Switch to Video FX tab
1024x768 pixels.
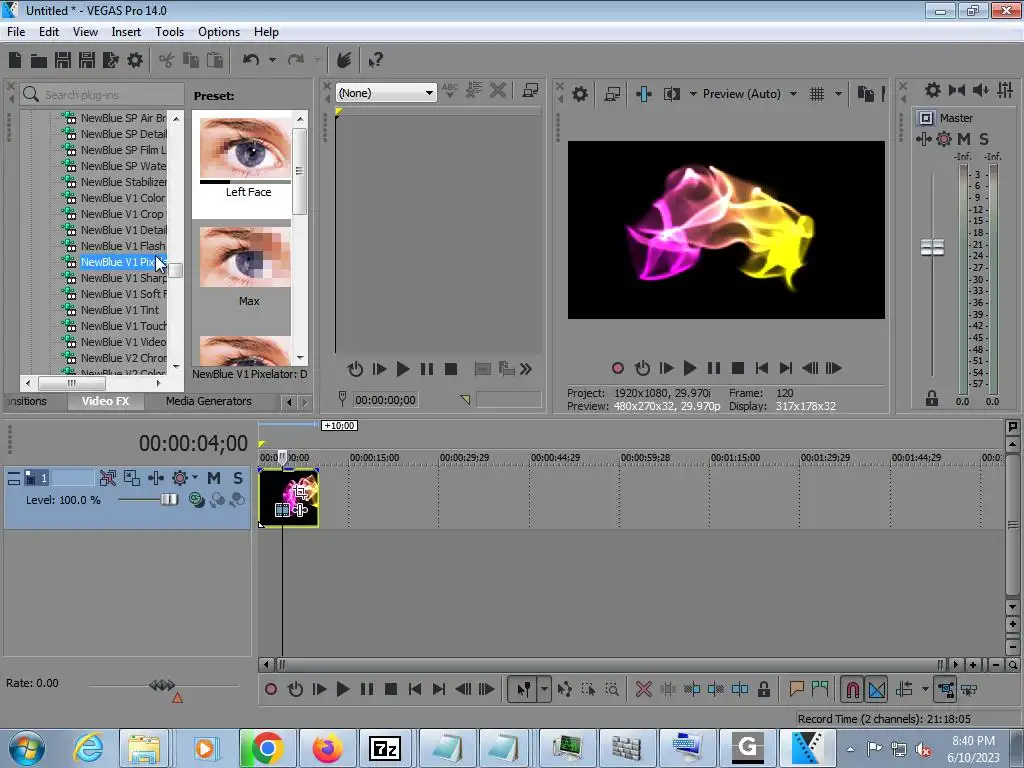coord(105,401)
